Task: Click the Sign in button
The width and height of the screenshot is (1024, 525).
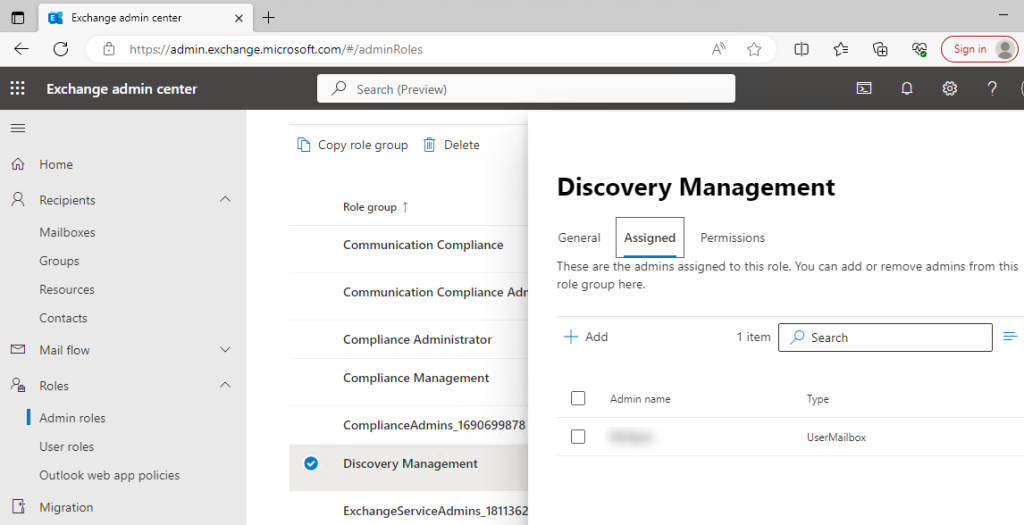Action: 979,49
